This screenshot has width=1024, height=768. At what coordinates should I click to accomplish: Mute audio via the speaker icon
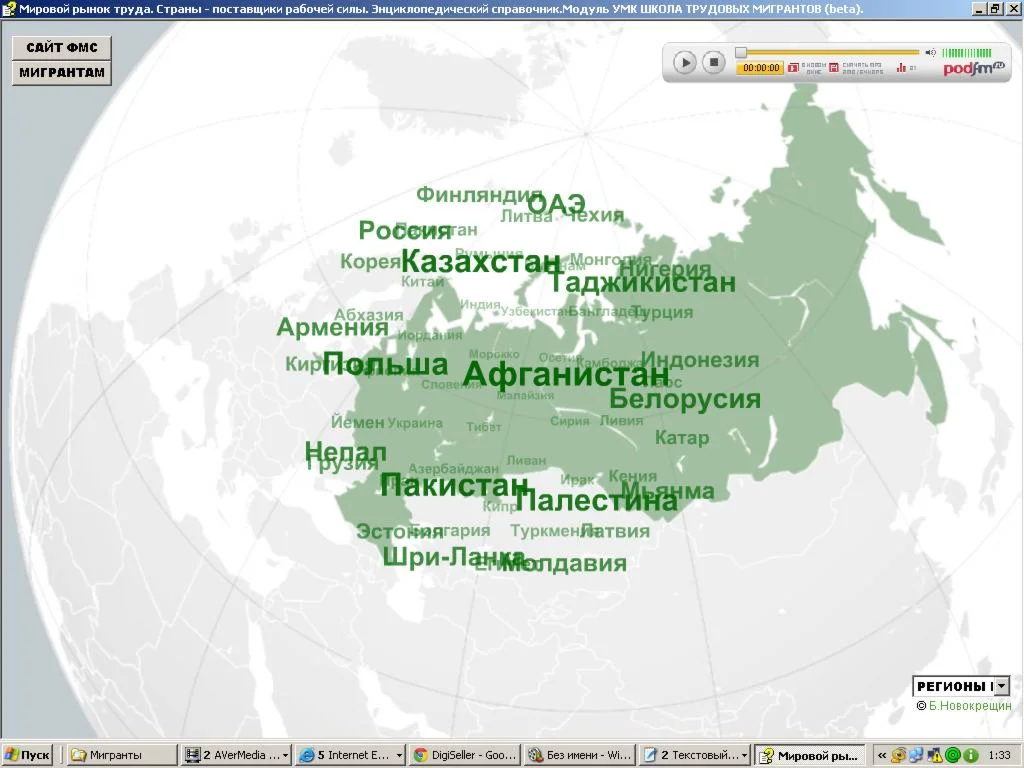(931, 52)
